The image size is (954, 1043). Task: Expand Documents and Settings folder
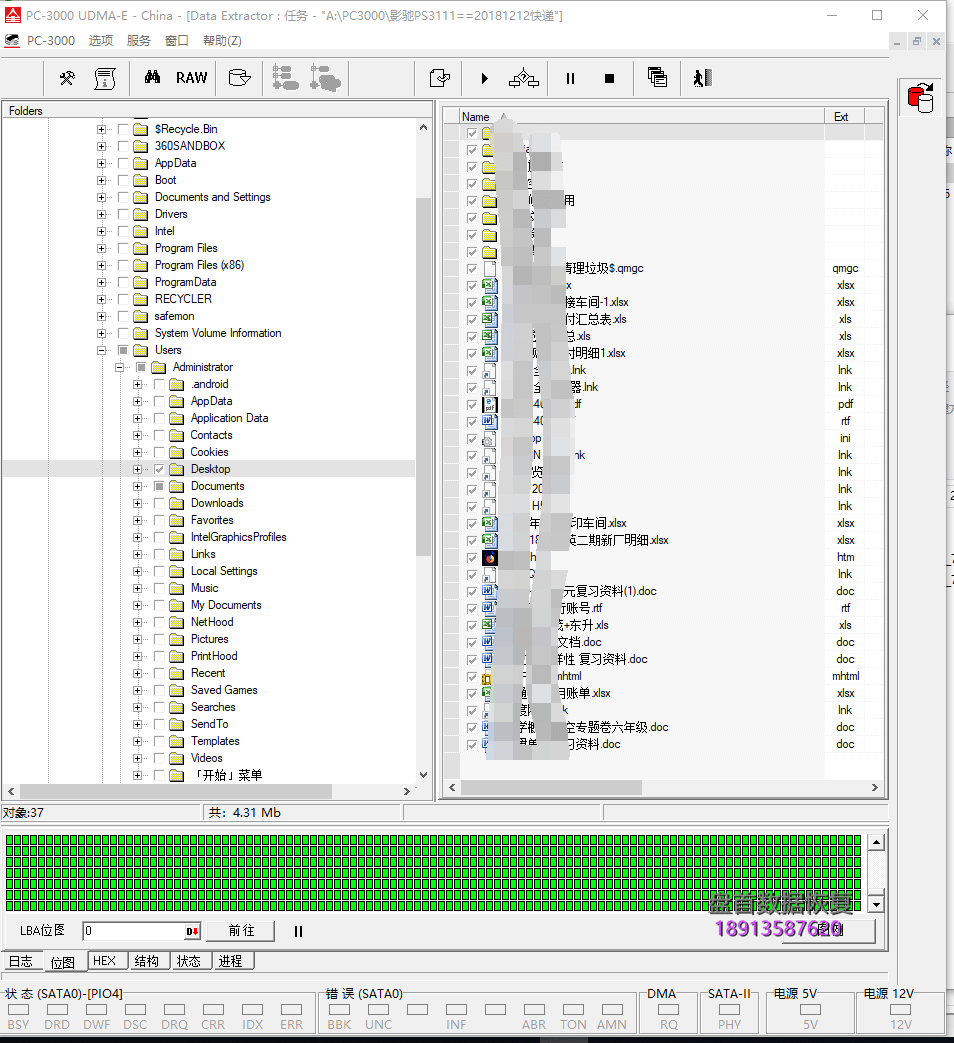tap(101, 197)
